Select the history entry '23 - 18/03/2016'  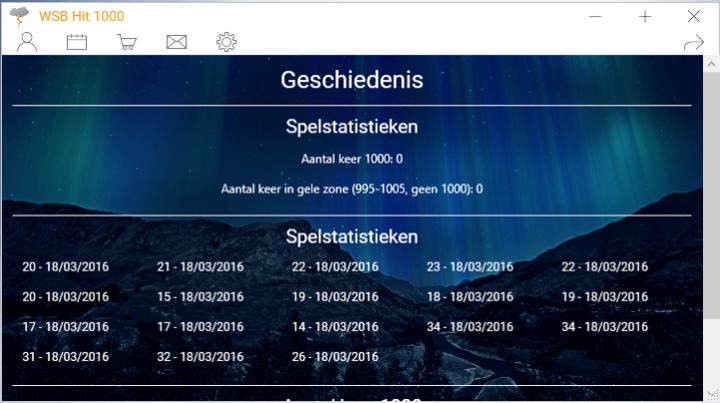point(470,267)
